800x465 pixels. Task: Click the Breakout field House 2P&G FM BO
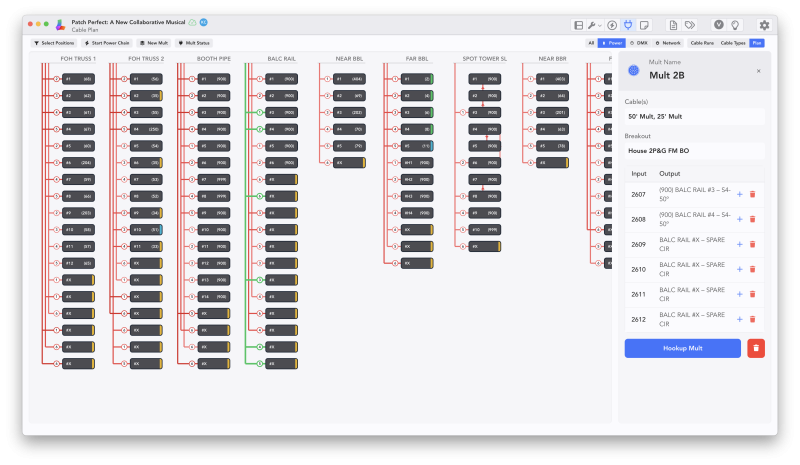pos(694,151)
